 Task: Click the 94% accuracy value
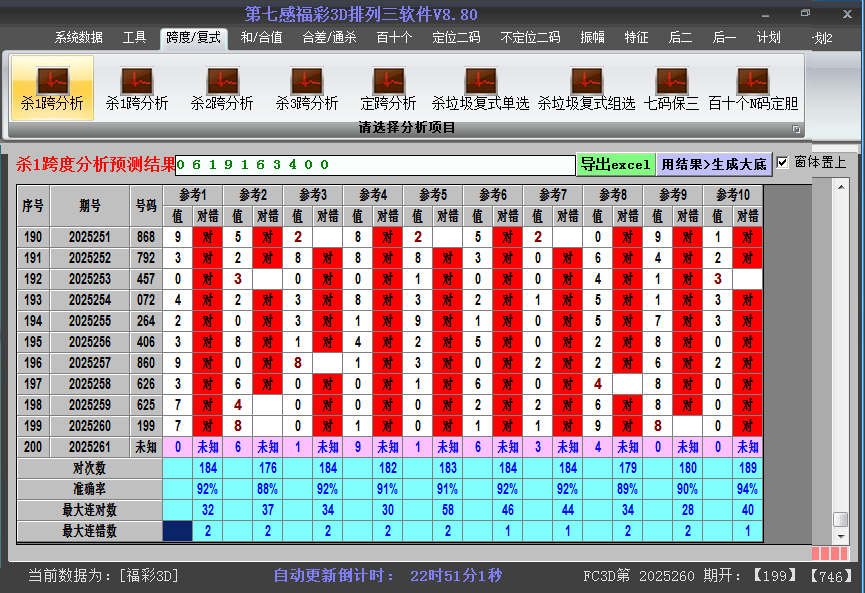click(747, 489)
